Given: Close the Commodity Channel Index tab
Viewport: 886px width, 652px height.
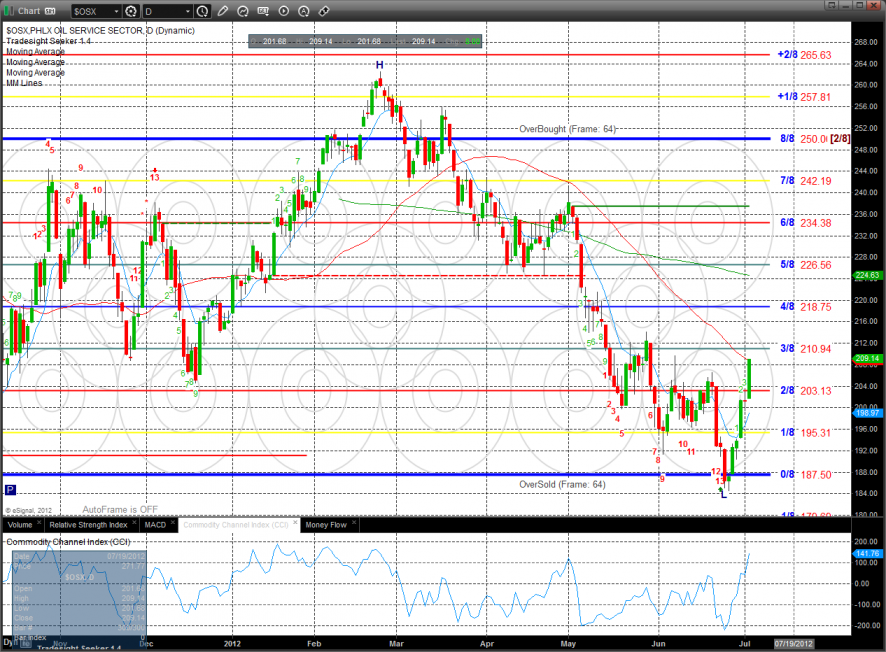Looking at the screenshot, I should (295, 522).
